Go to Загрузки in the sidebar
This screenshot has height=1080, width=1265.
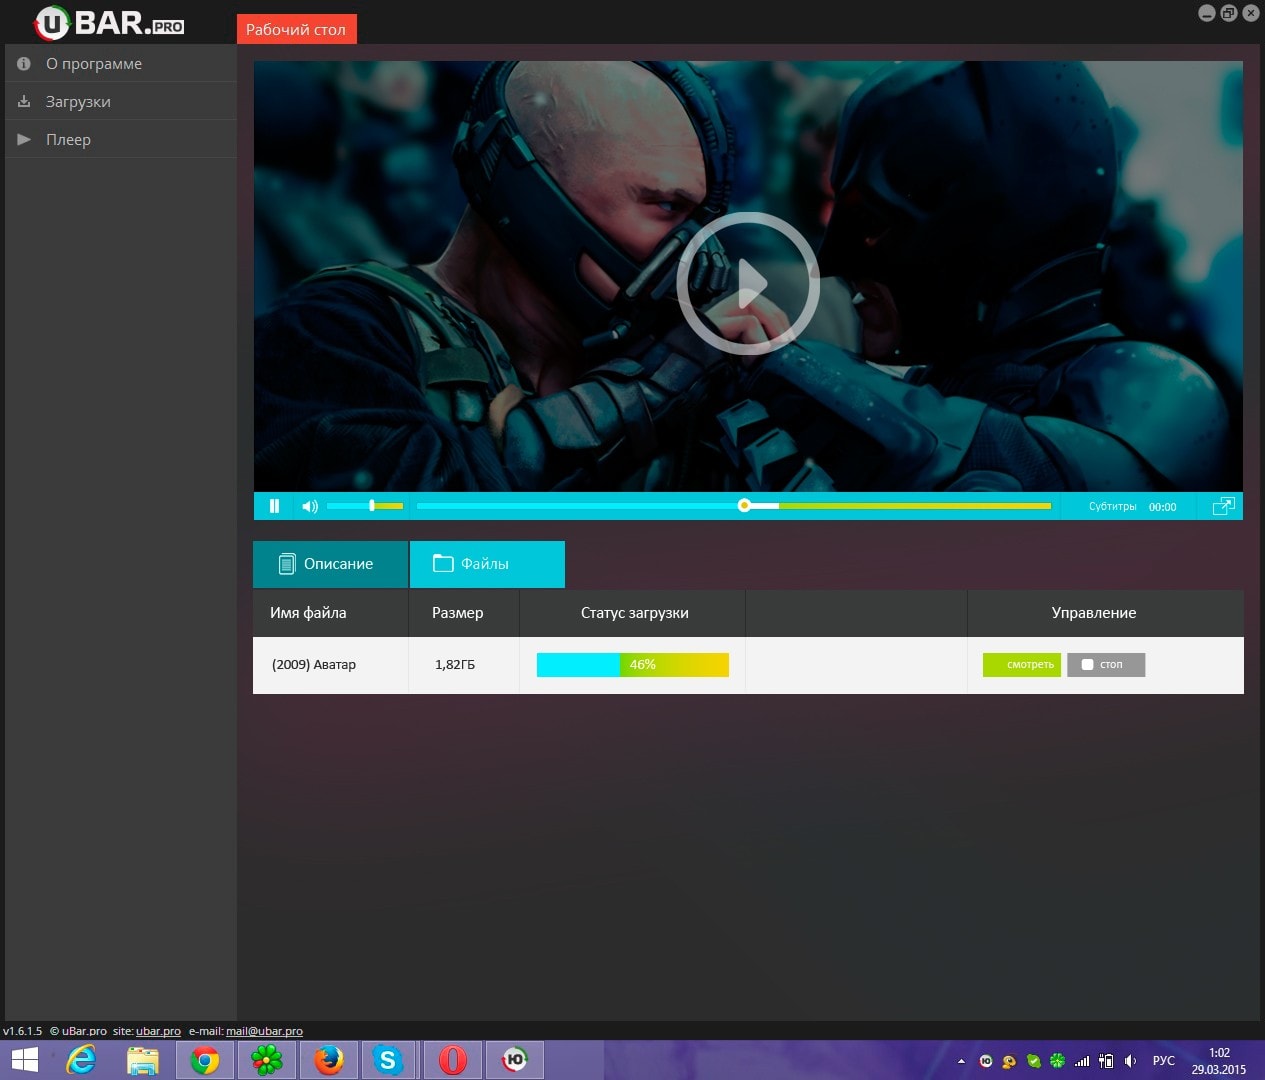tap(78, 102)
